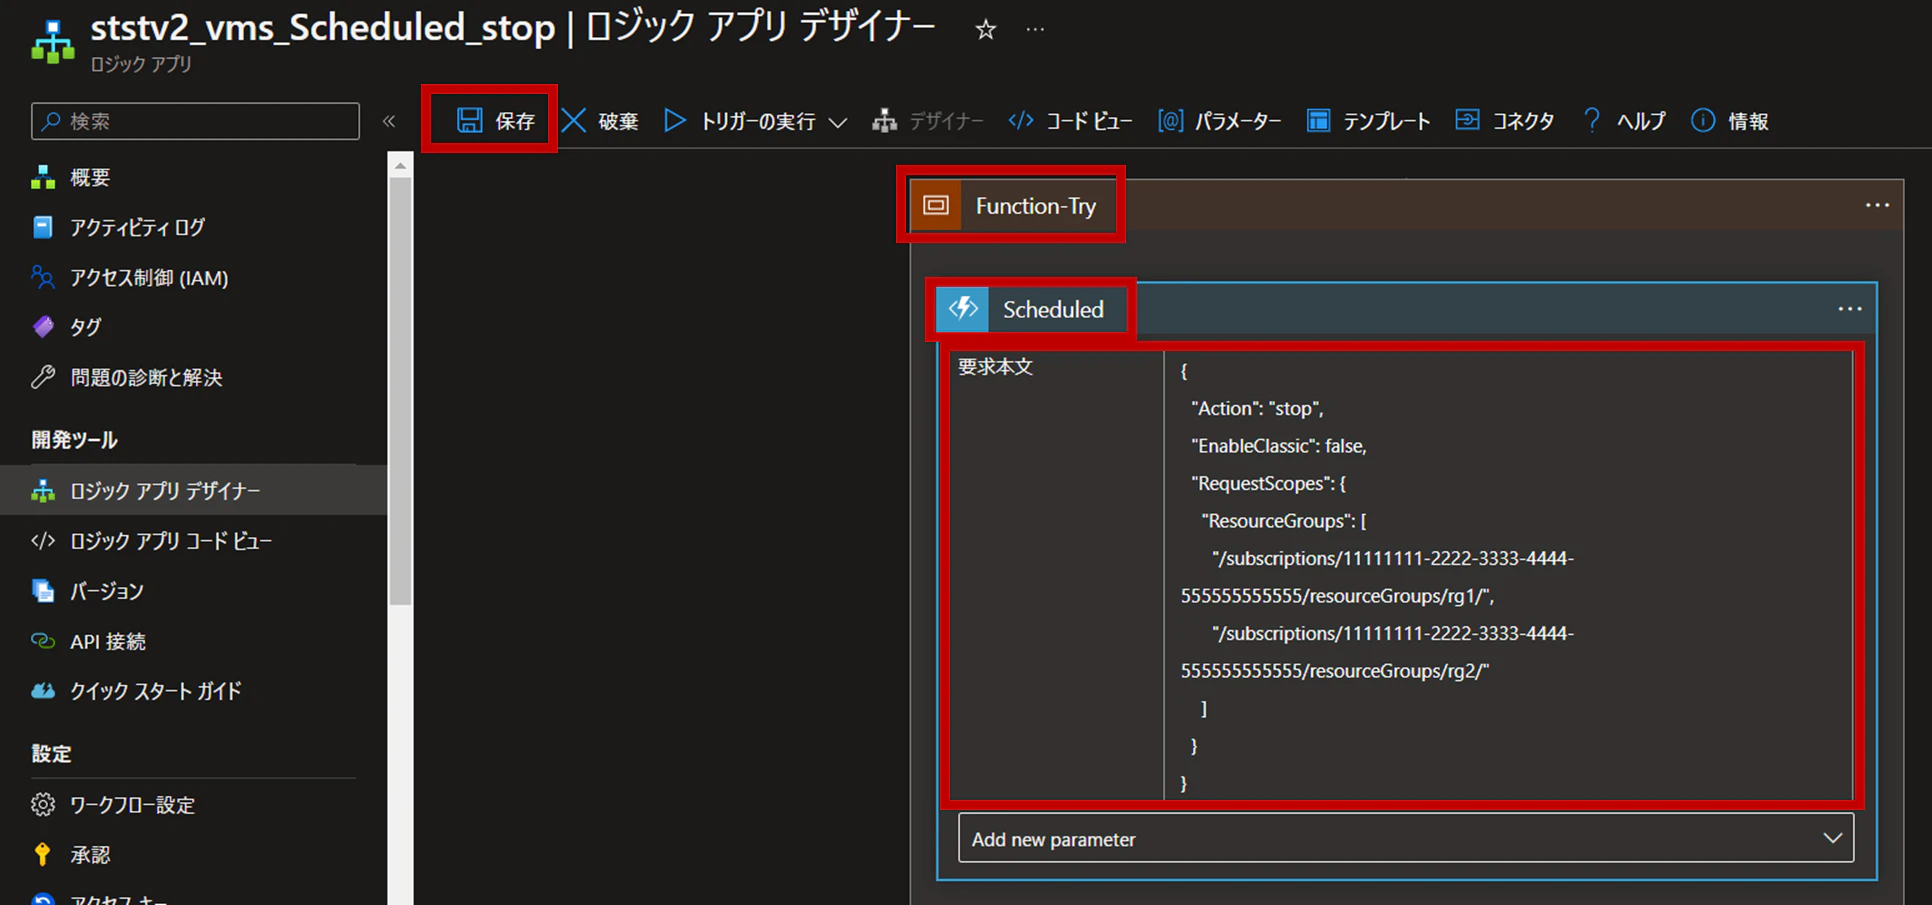Open タグ in the sidebar

tap(193, 327)
